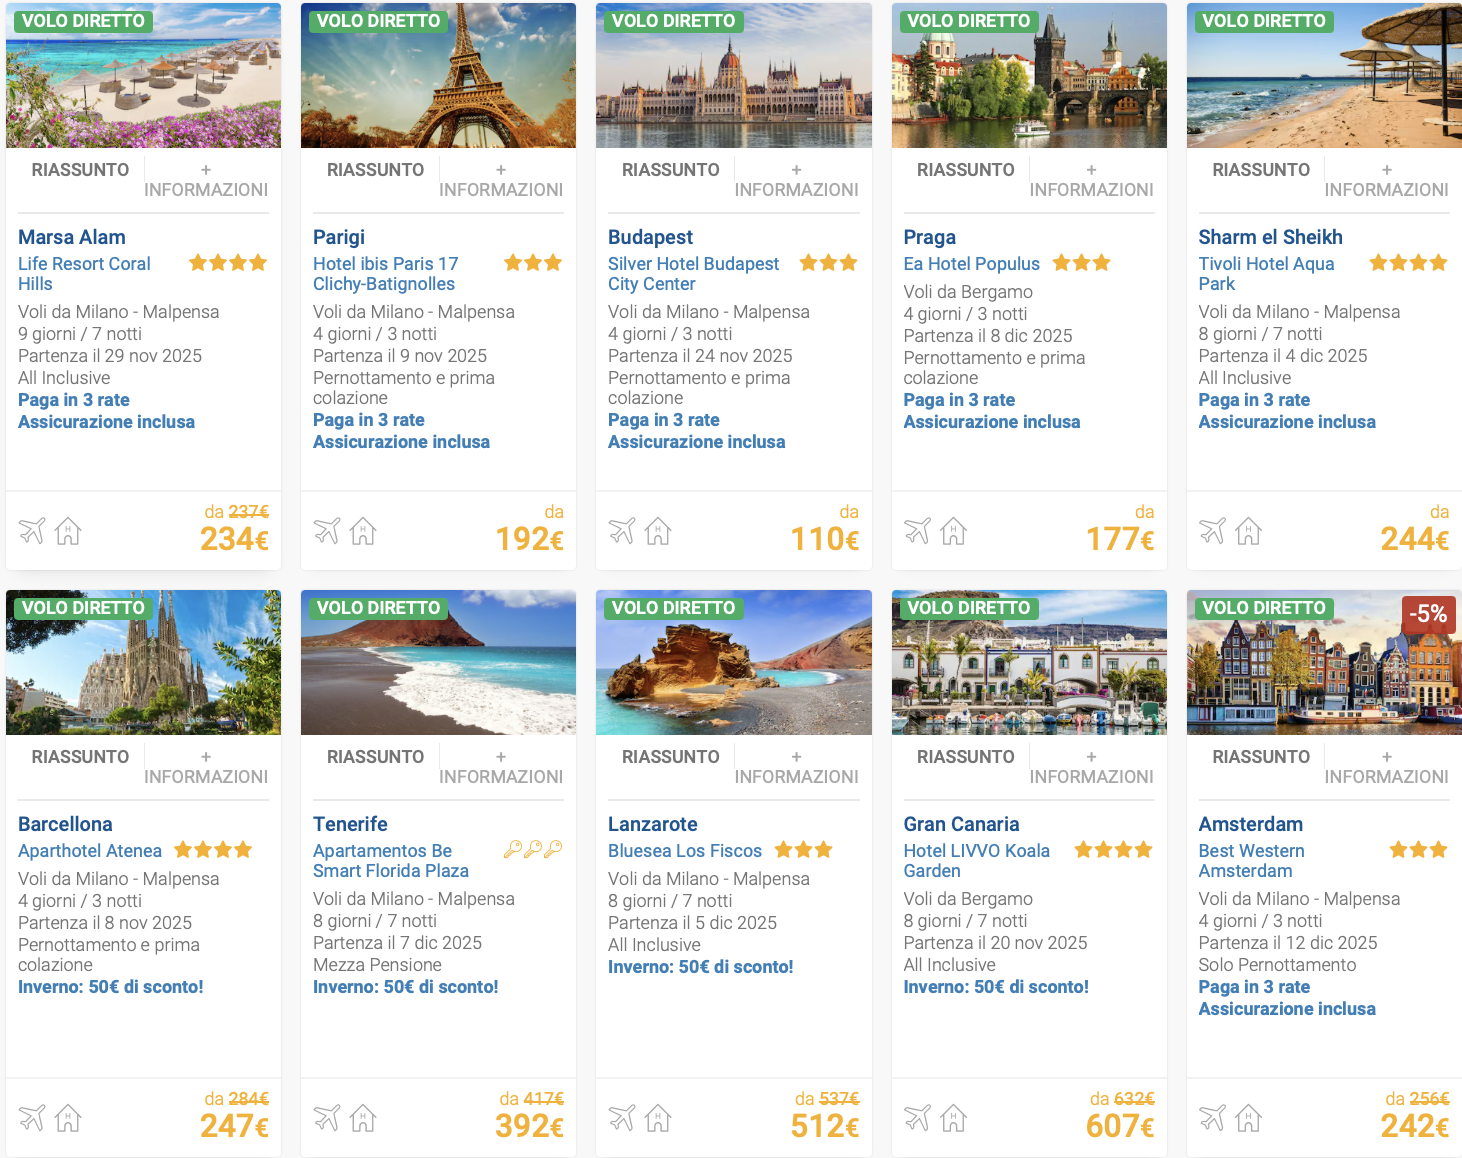Click the hotel house icon on Amsterdam card

(x=1248, y=1118)
